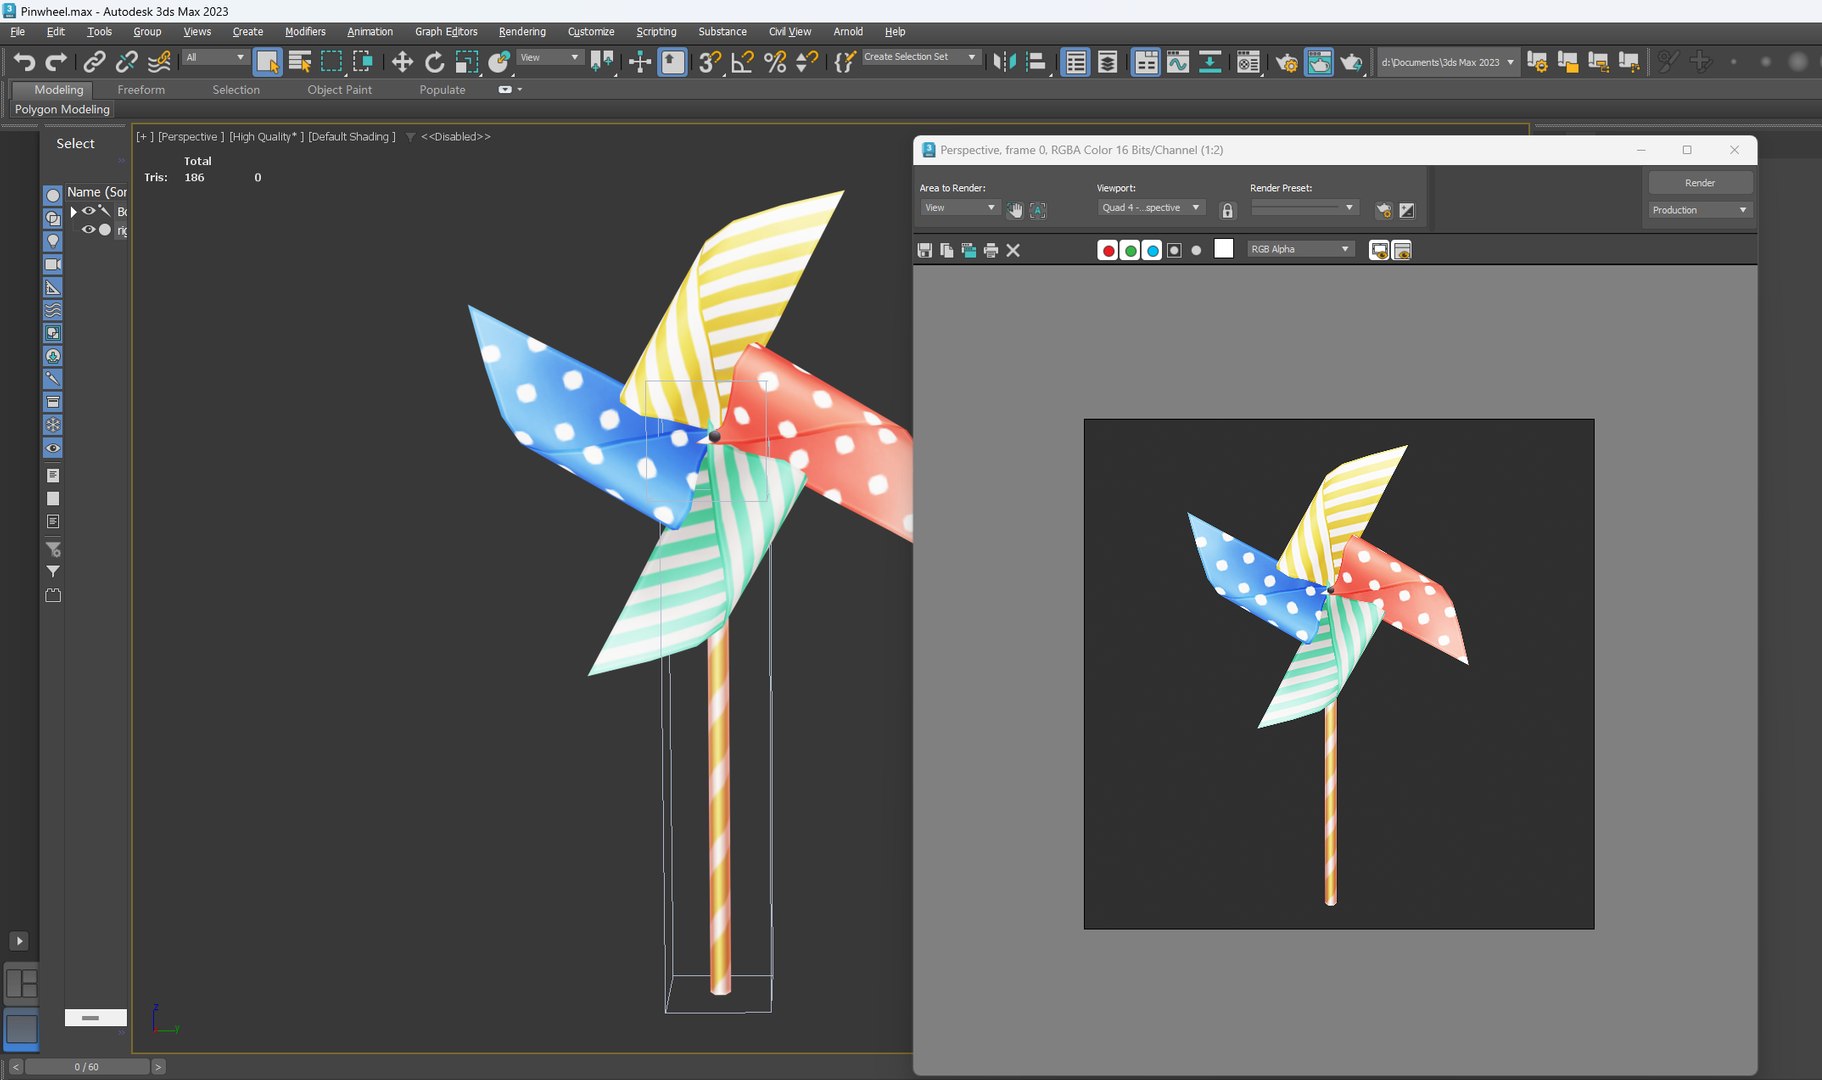
Task: Toggle the 3D Snaps icon
Action: pyautogui.click(x=710, y=62)
